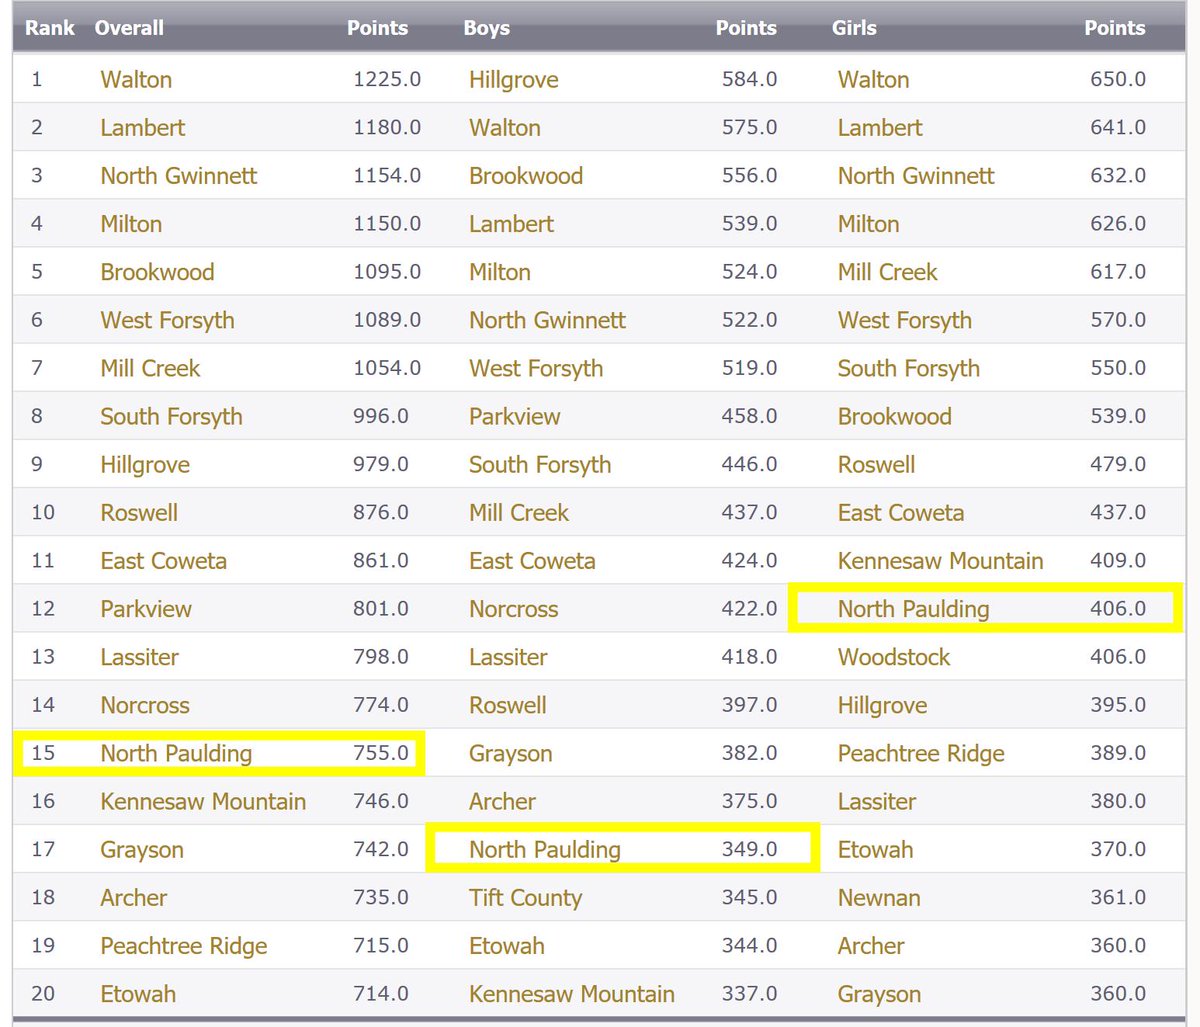Image resolution: width=1200 pixels, height=1027 pixels.
Task: Select Woodstock in the Girls column
Action: tap(894, 657)
